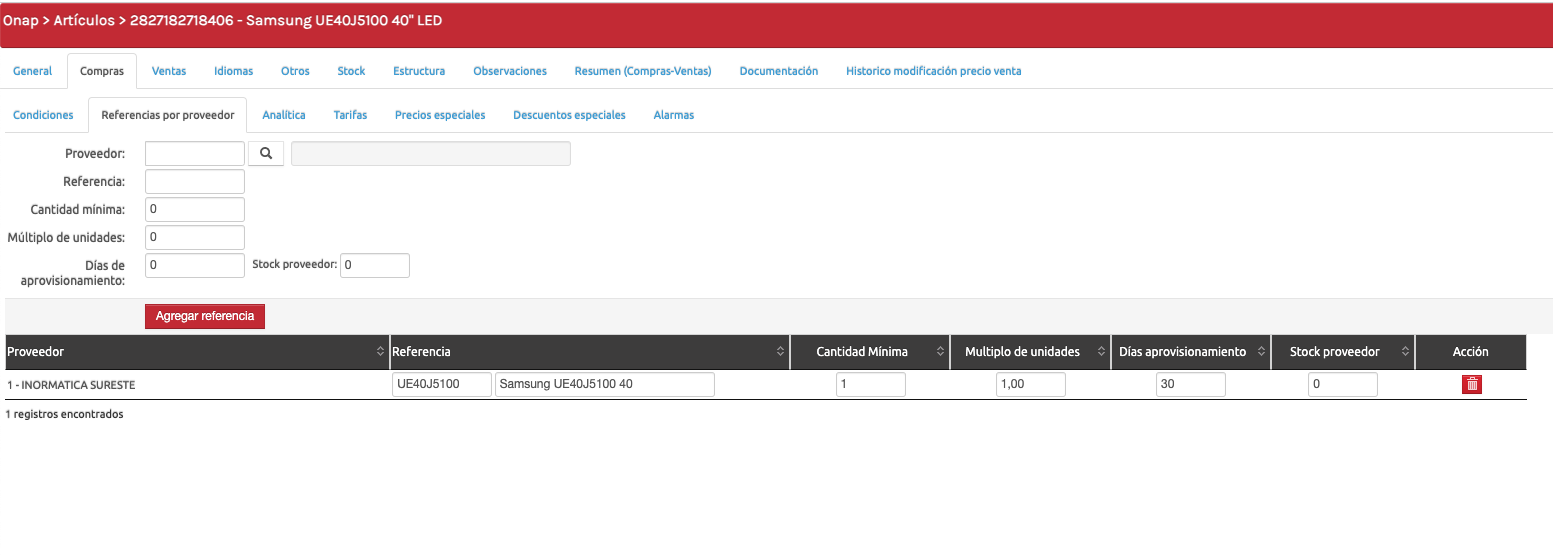This screenshot has height=555, width=1553.
Task: Click the supplier search magnifier icon
Action: (266, 153)
